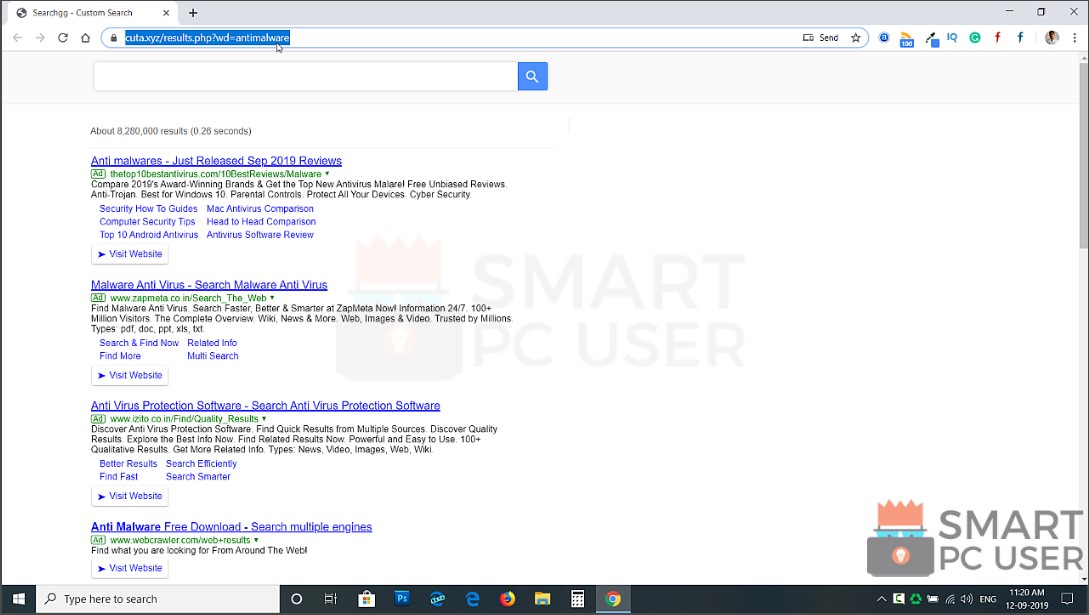Expand the ad info arrow next to thetop10bestantivirus.com

(324, 173)
